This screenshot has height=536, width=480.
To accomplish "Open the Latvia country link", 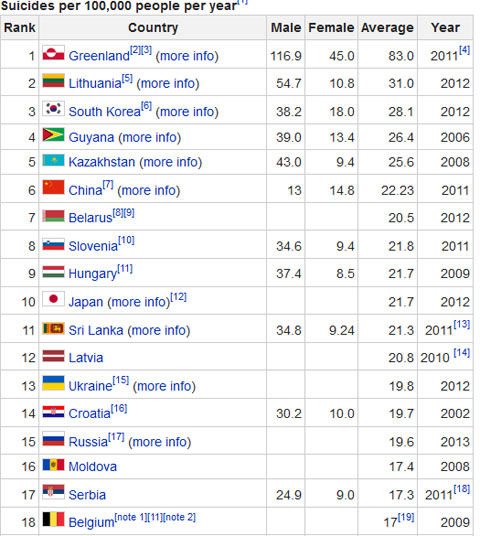I will [86, 358].
